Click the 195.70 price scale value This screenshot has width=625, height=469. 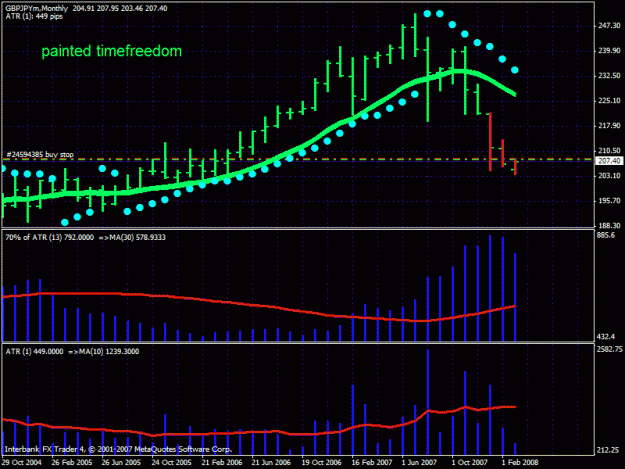pos(609,200)
